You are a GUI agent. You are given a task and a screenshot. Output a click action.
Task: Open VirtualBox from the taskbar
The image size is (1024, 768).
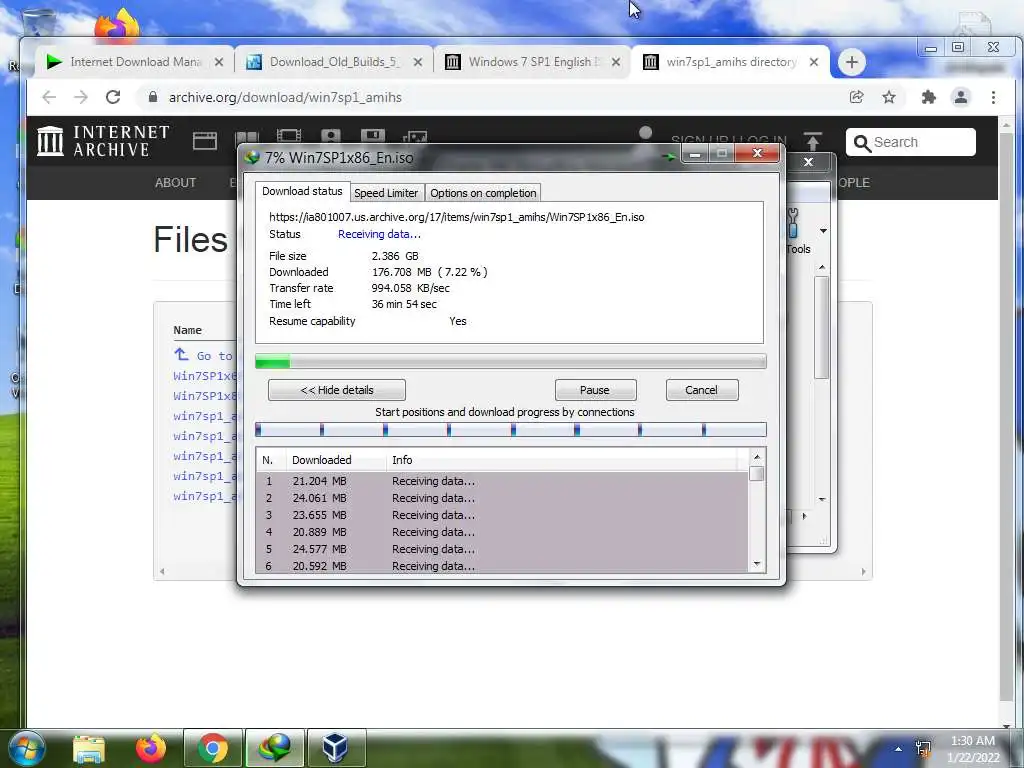336,748
